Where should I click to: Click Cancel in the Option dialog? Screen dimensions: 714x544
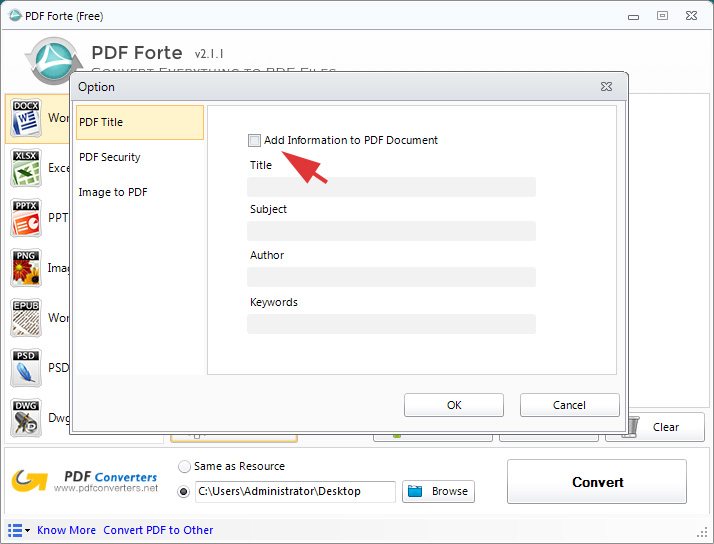click(x=570, y=405)
